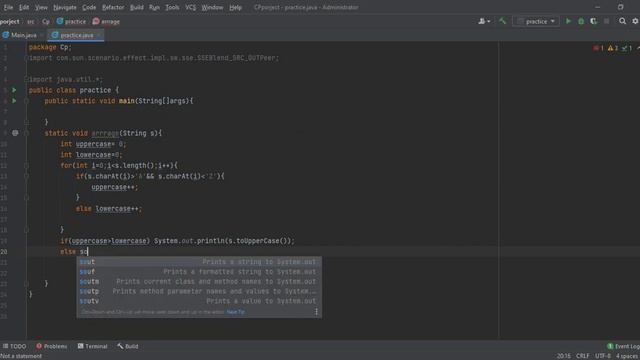The width and height of the screenshot is (640, 360).
Task: Click the gutter marker on arrrage method line
Action: coord(15,133)
